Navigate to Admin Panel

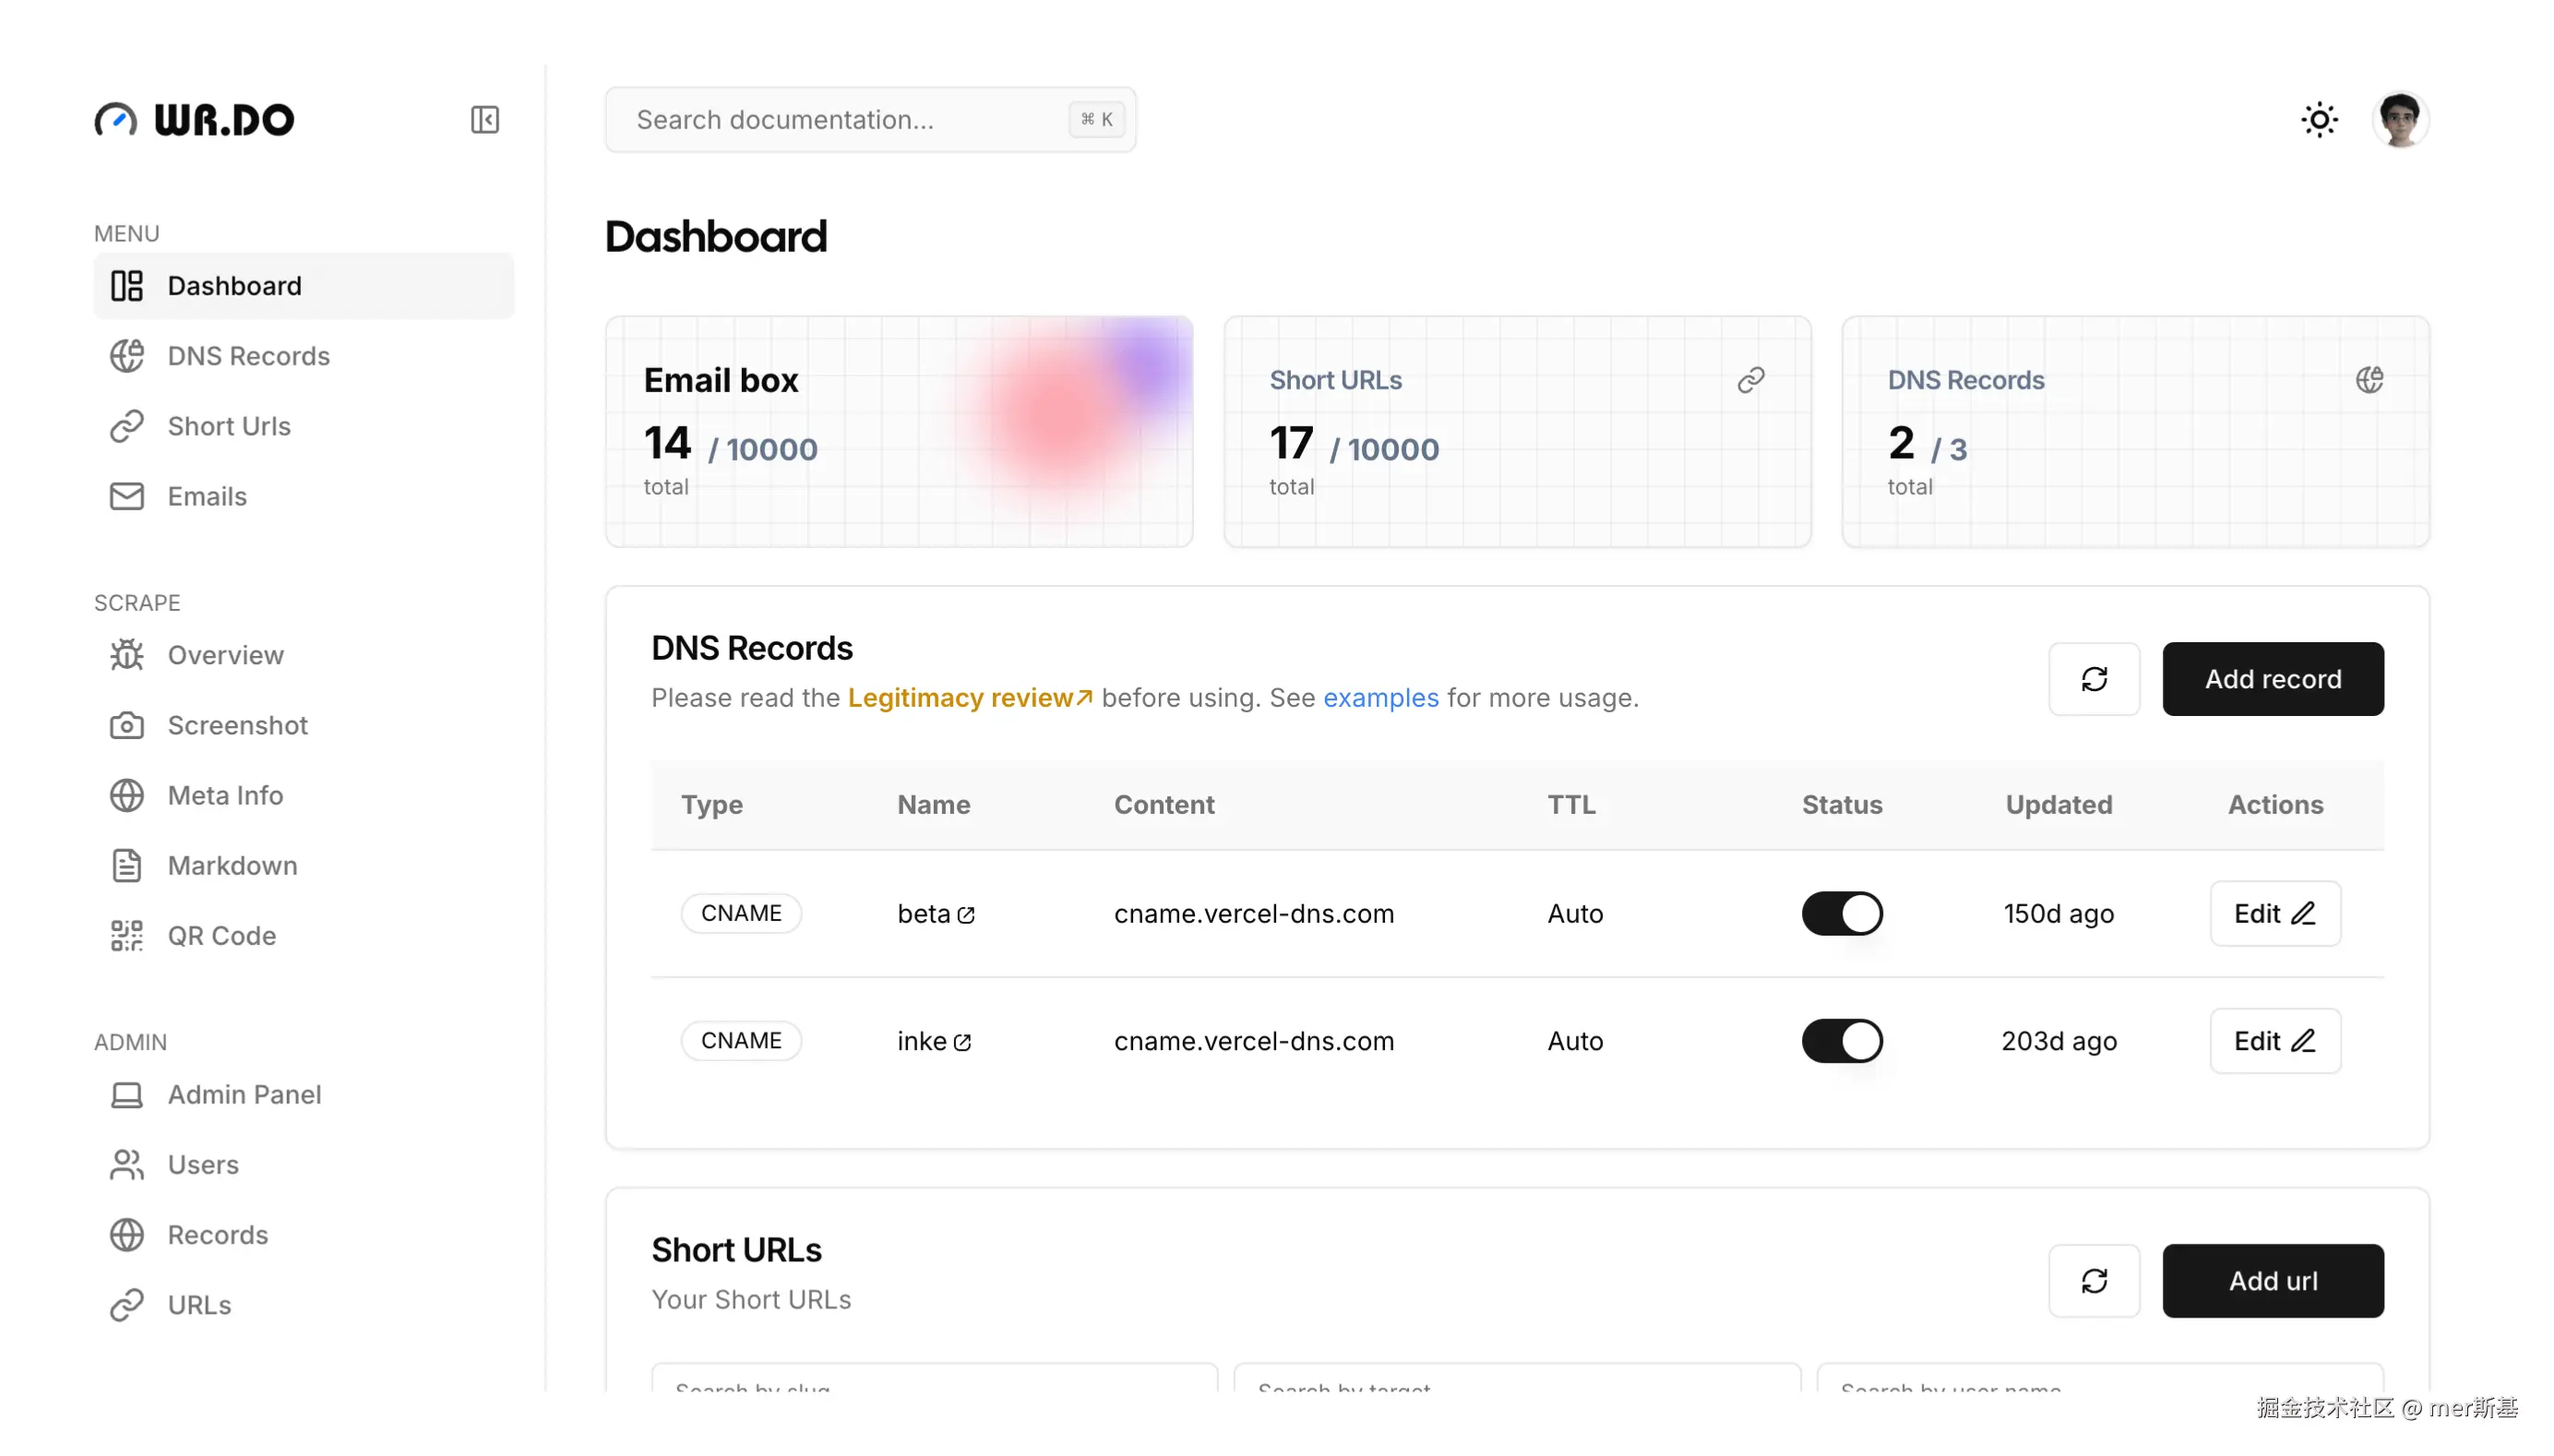tap(244, 1094)
